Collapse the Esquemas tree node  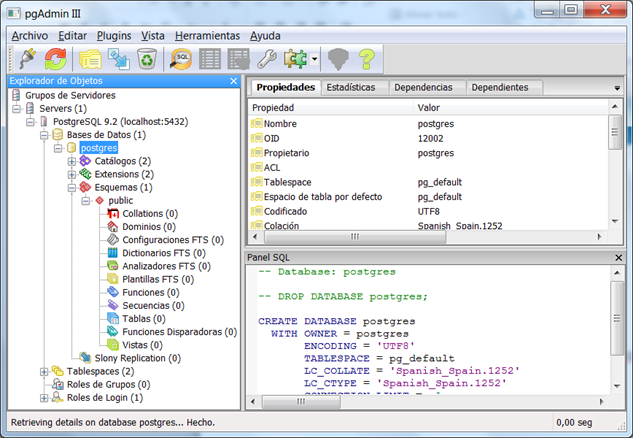pos(72,187)
